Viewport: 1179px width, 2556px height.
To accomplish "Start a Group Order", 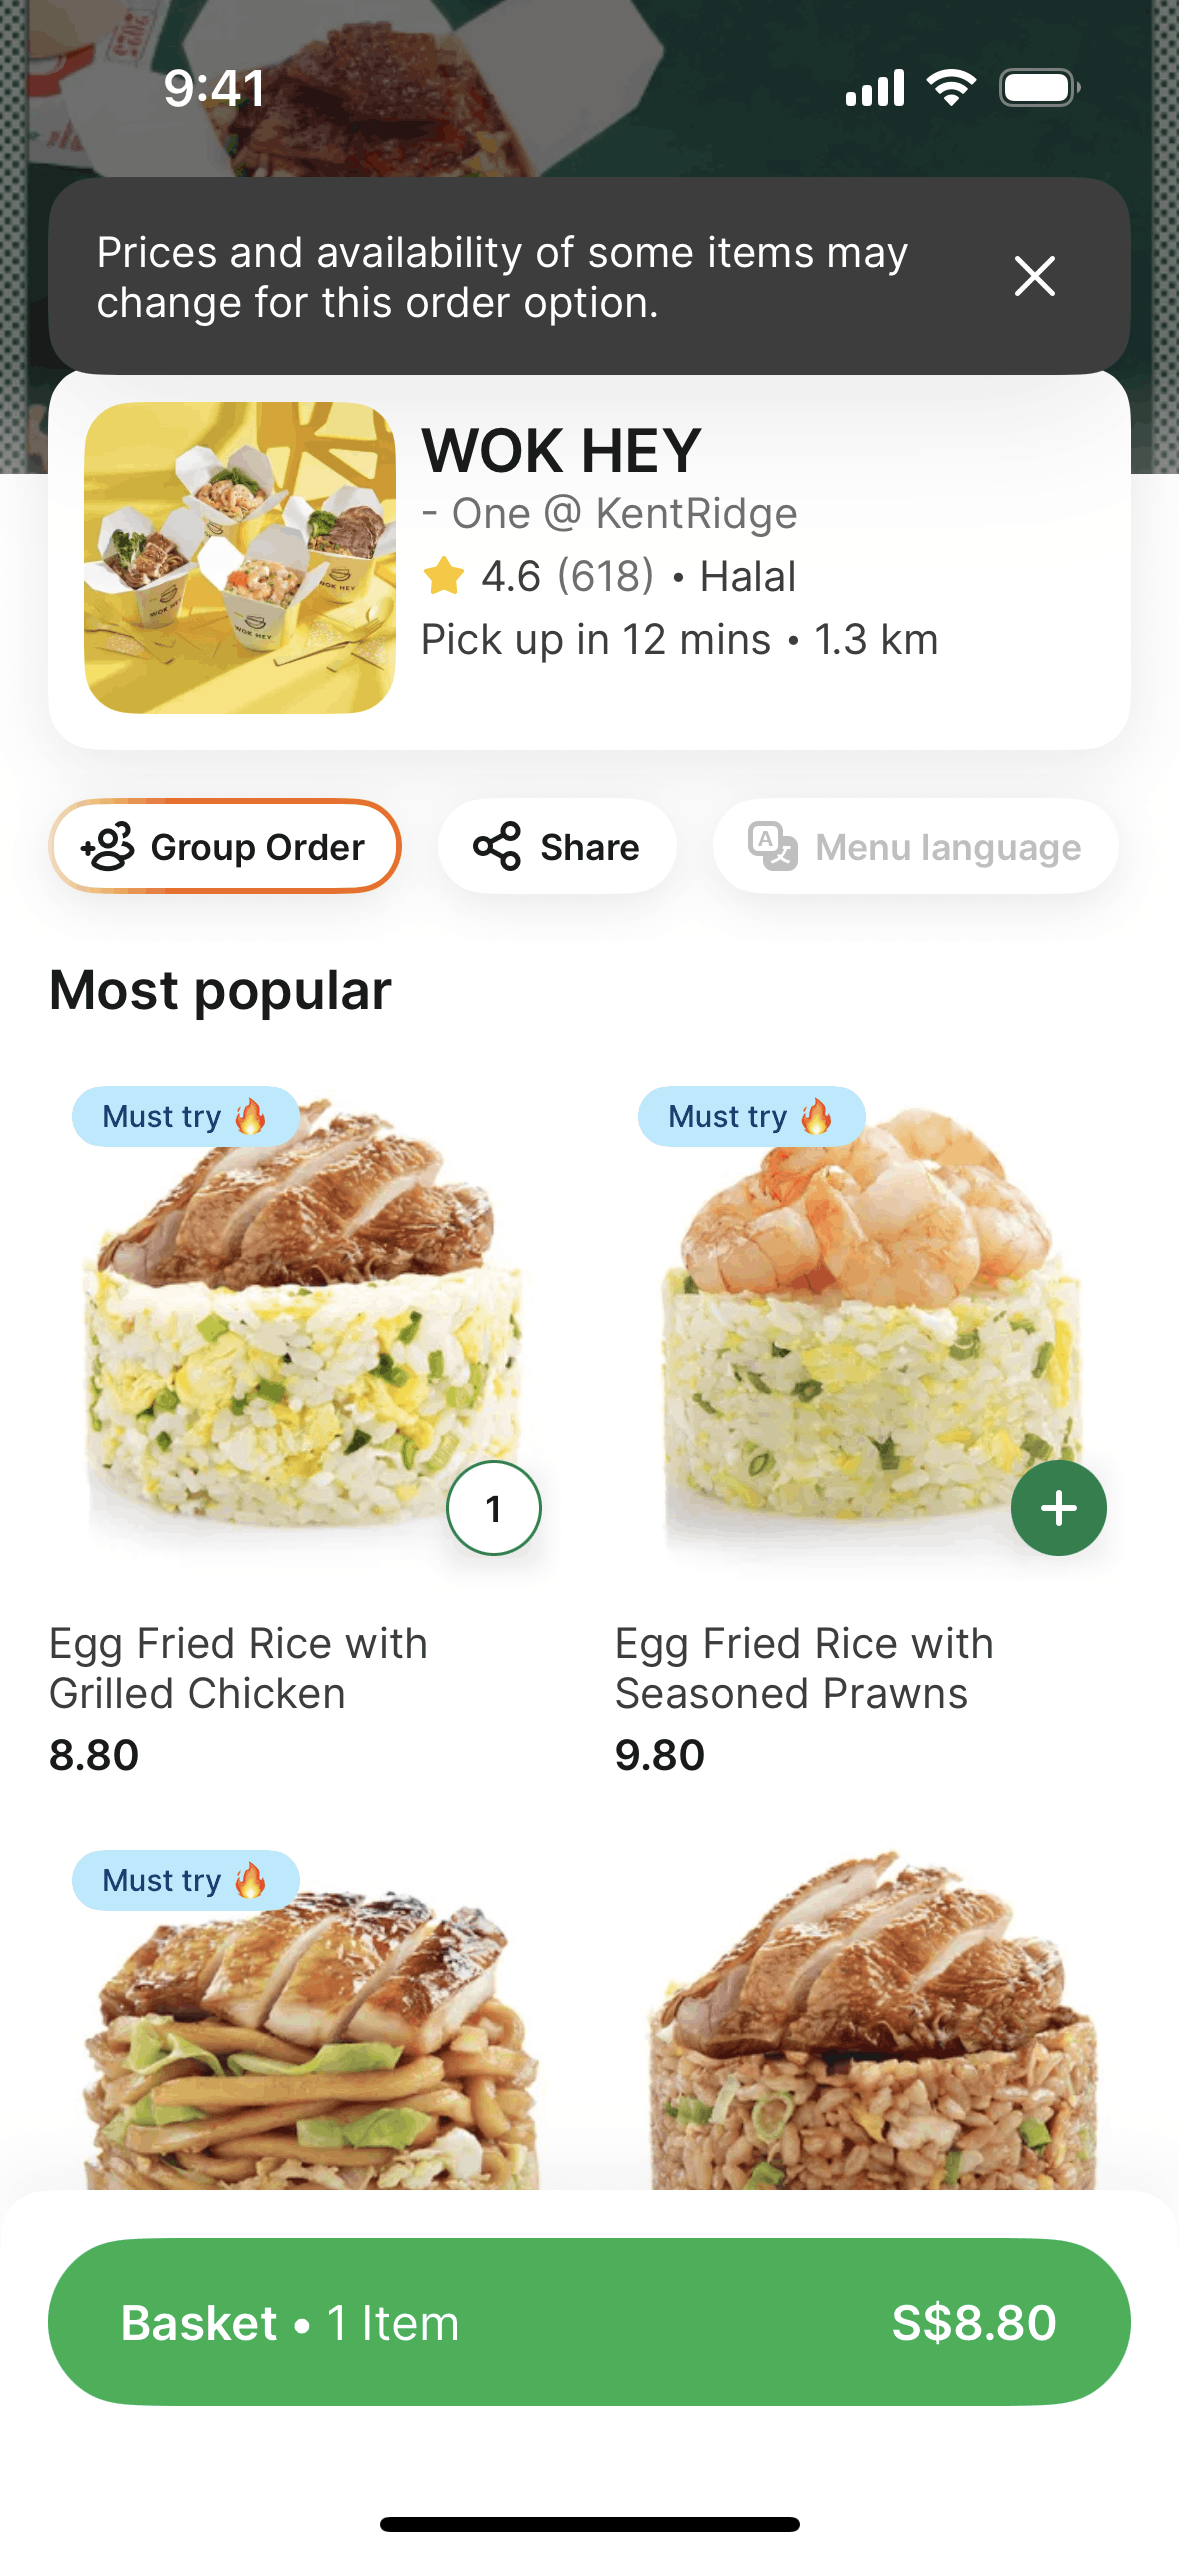I will point(225,846).
